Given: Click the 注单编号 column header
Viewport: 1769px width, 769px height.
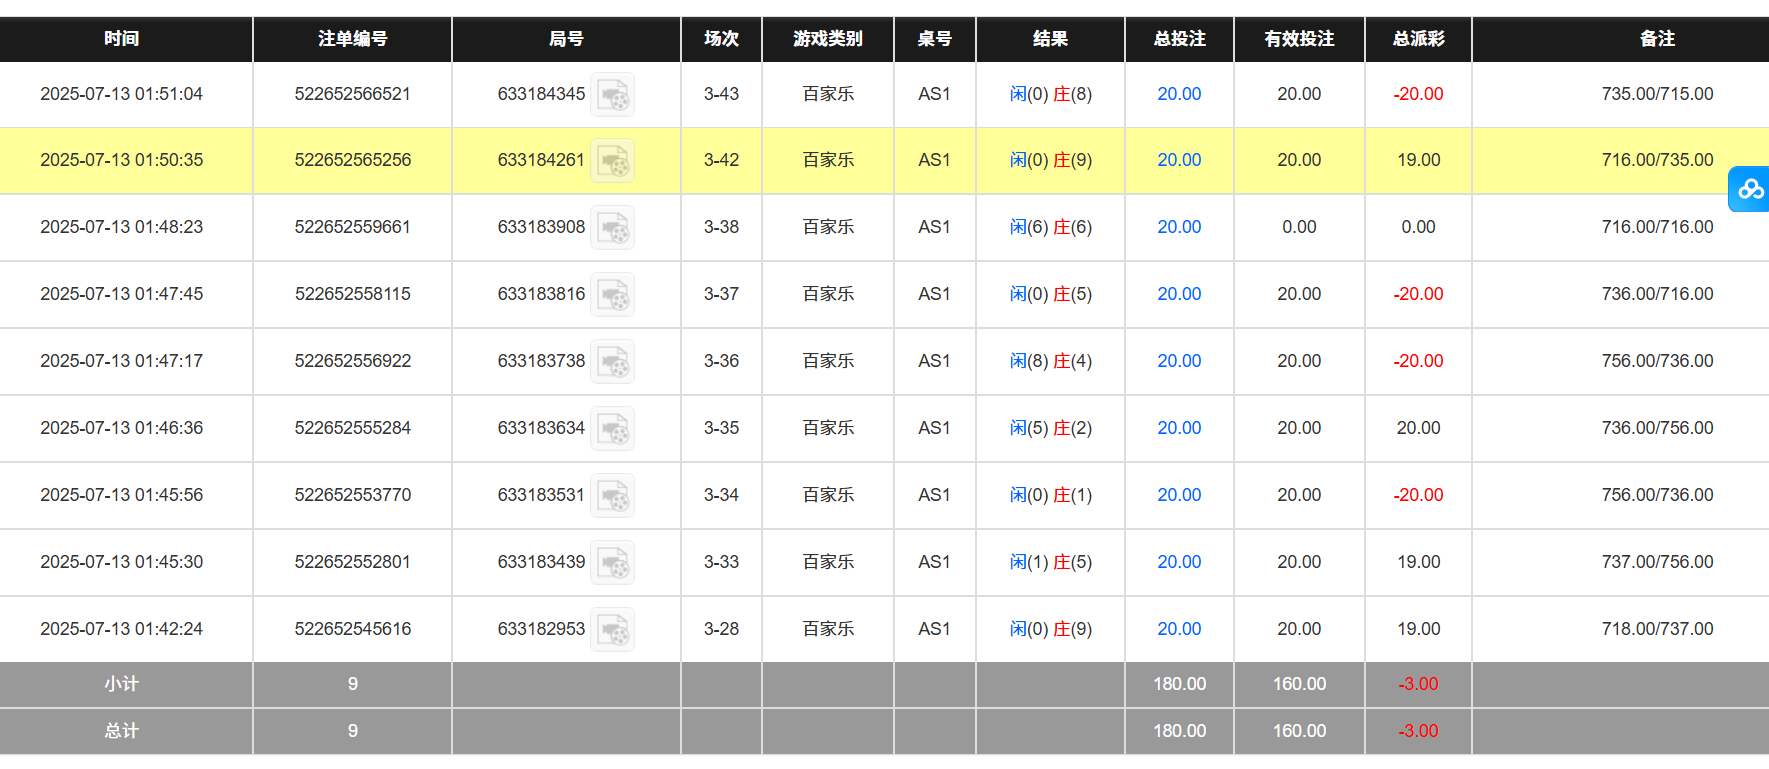Looking at the screenshot, I should (352, 39).
